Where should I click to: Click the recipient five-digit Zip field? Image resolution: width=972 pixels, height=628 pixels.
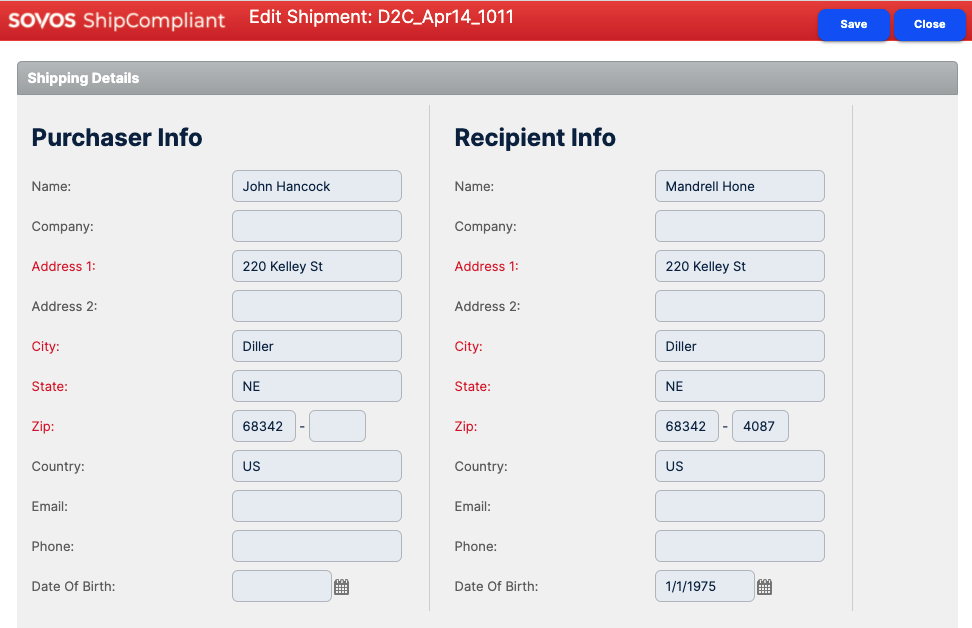click(x=686, y=426)
